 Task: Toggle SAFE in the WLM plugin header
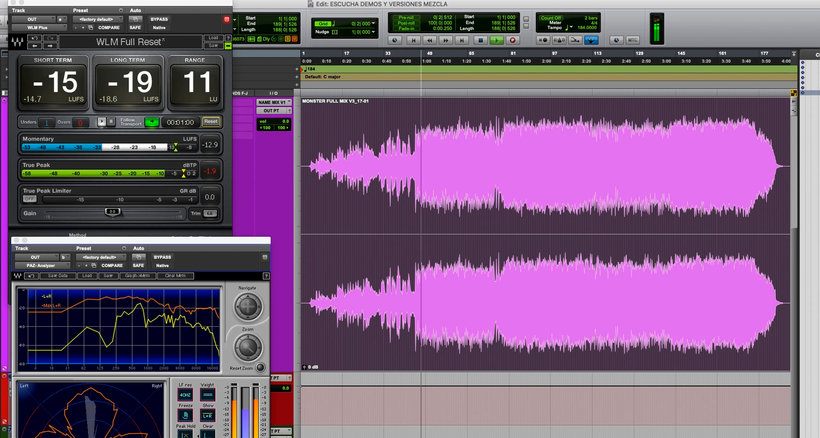[135, 28]
